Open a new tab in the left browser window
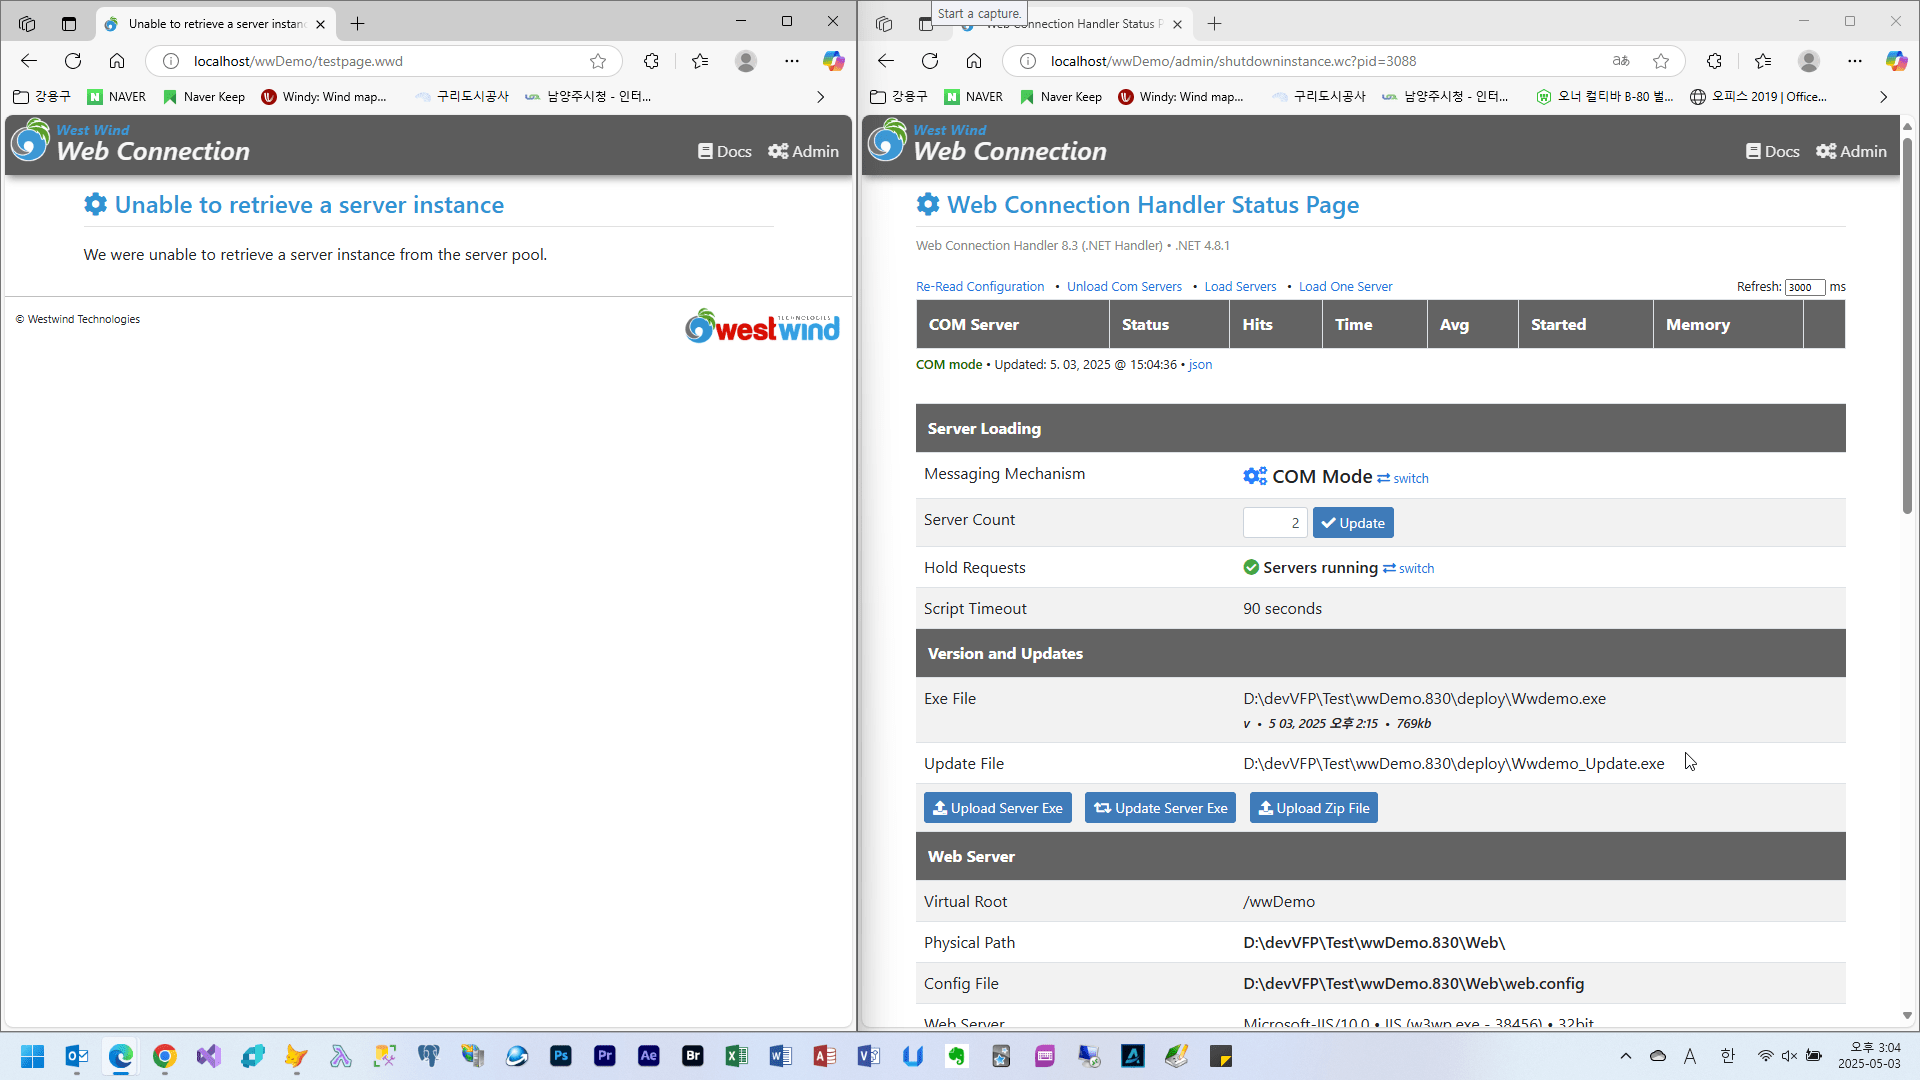Viewport: 1920px width, 1080px height. 358,23
